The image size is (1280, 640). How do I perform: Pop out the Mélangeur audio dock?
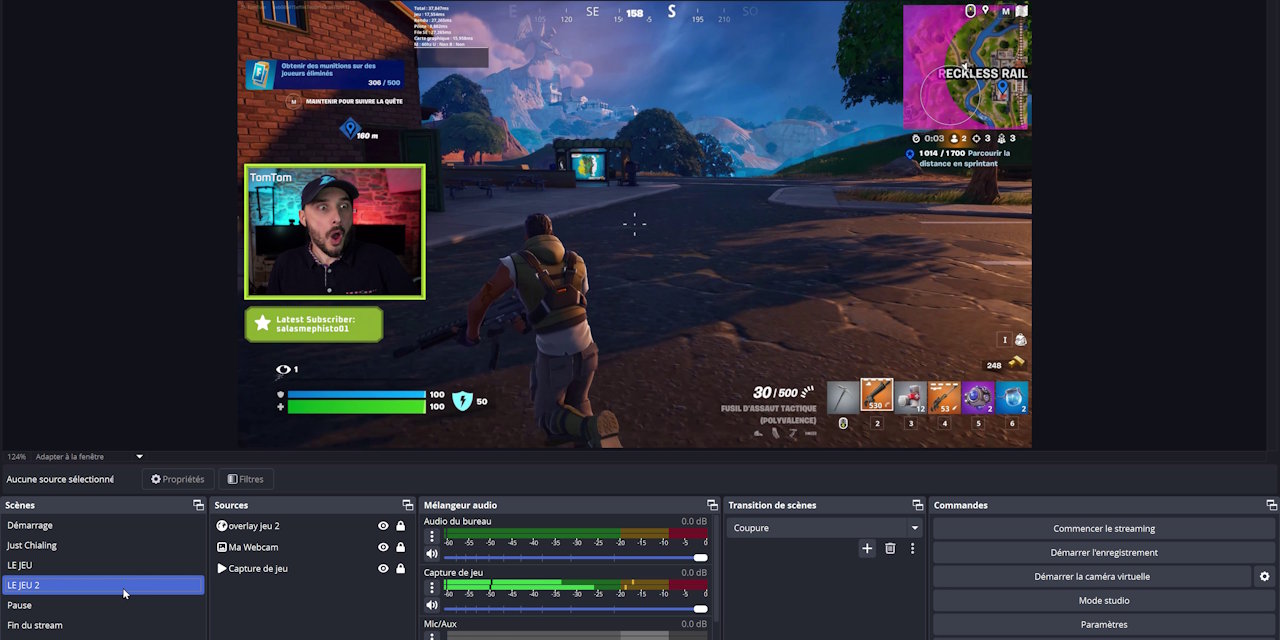coord(712,505)
